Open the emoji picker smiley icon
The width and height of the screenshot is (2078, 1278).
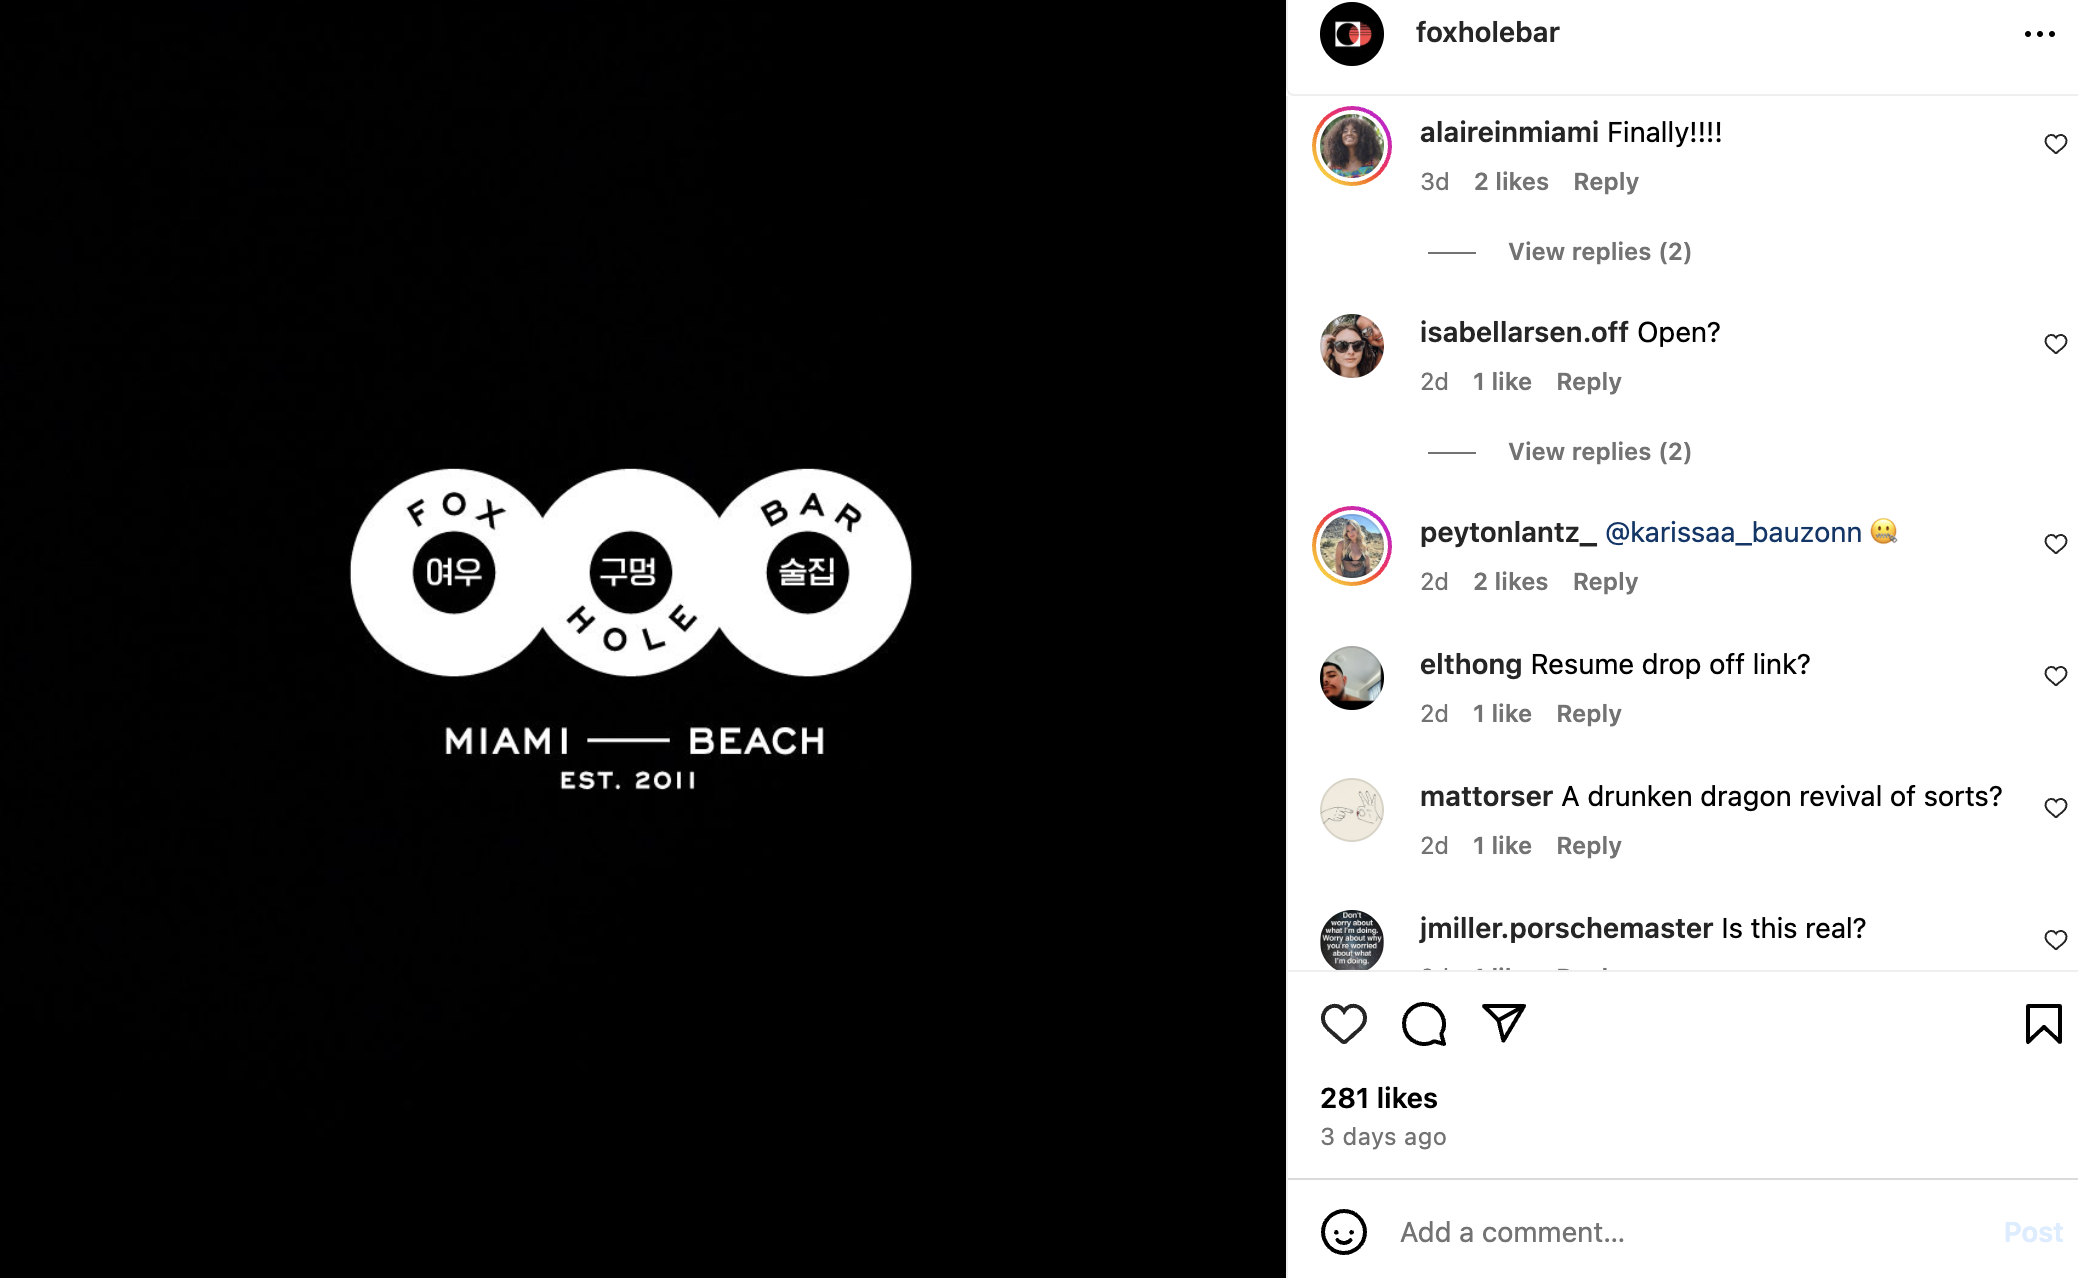tap(1343, 1232)
